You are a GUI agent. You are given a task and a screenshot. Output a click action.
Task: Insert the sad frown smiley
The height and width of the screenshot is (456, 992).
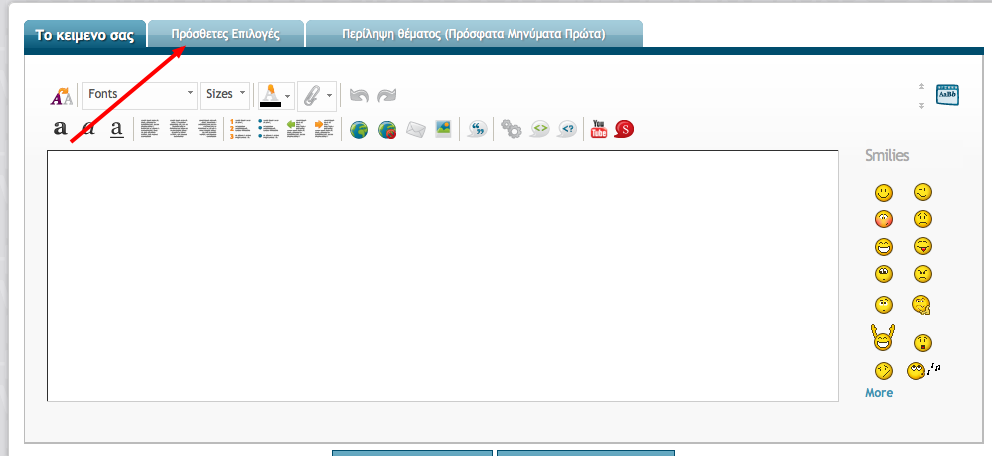922,219
